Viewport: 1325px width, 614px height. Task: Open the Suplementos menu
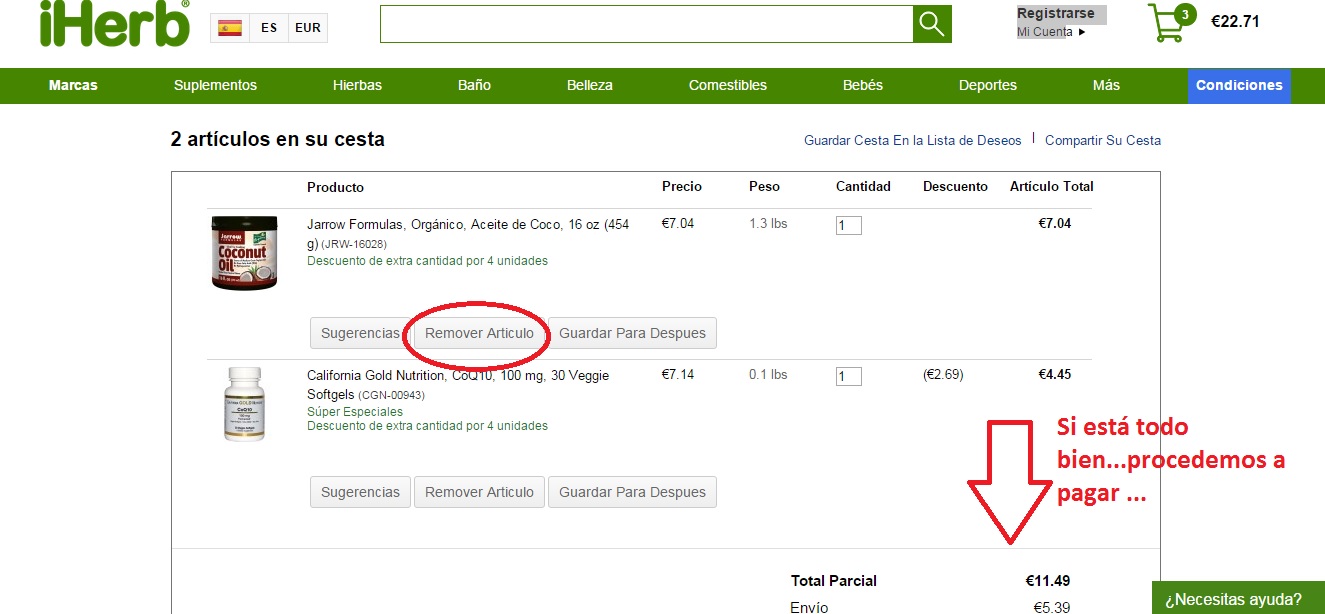(x=215, y=85)
